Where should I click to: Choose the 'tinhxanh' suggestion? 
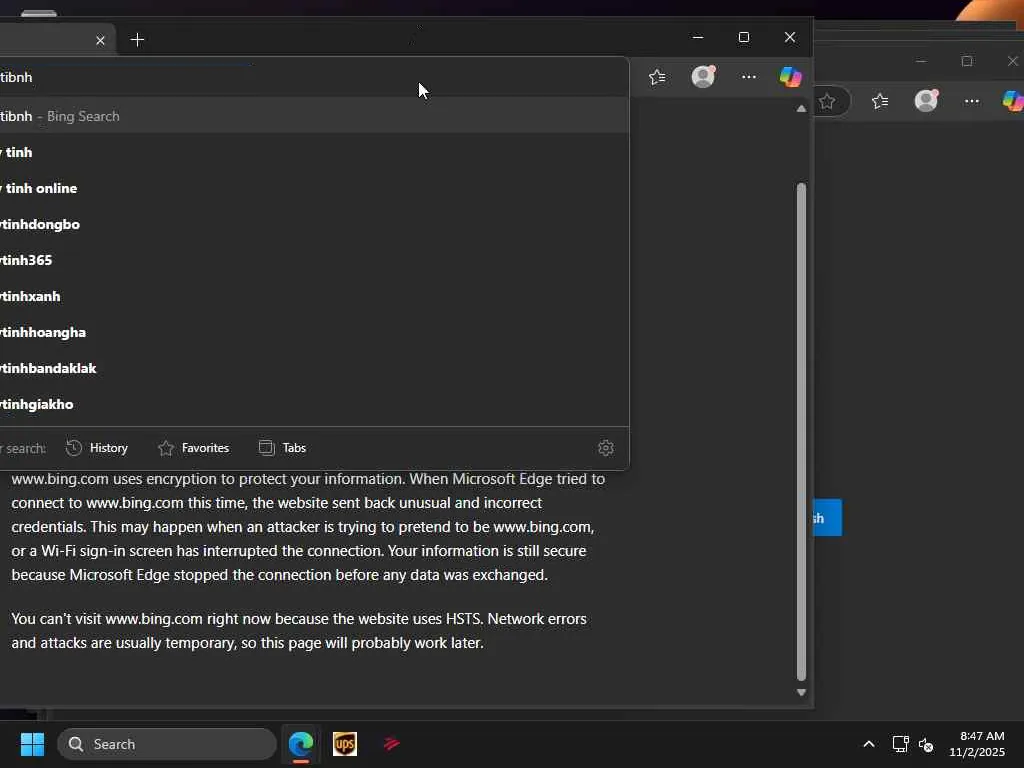(313, 296)
